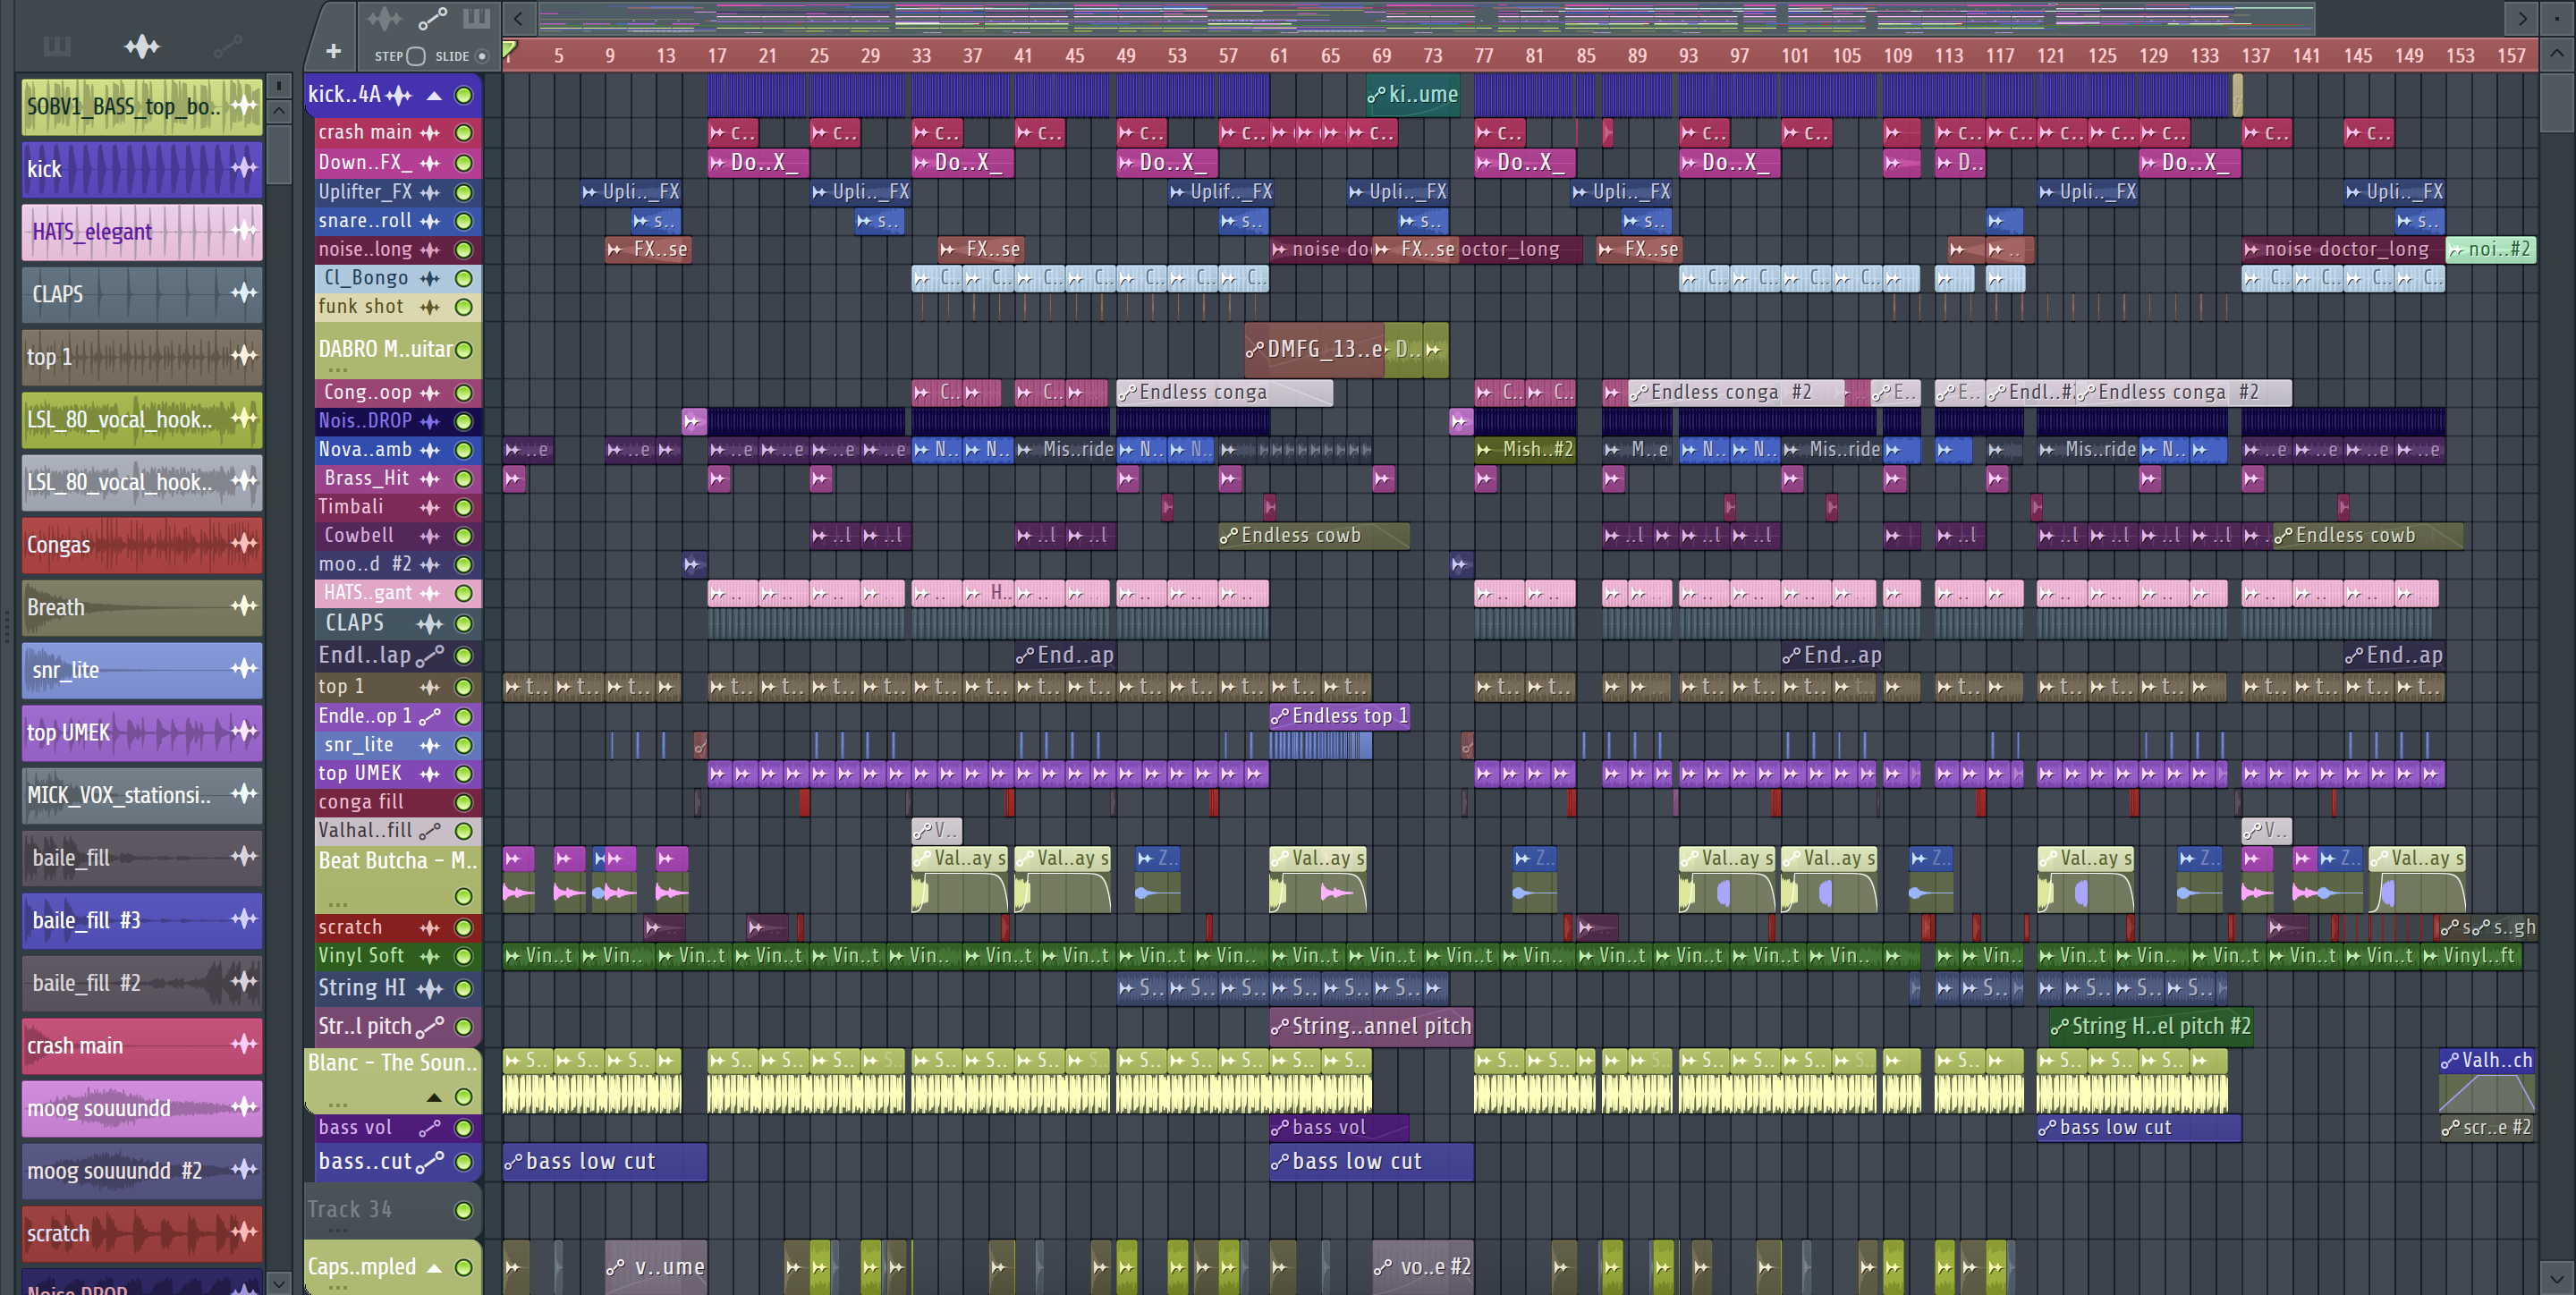Collapse the kick..4A track group

click(x=434, y=96)
